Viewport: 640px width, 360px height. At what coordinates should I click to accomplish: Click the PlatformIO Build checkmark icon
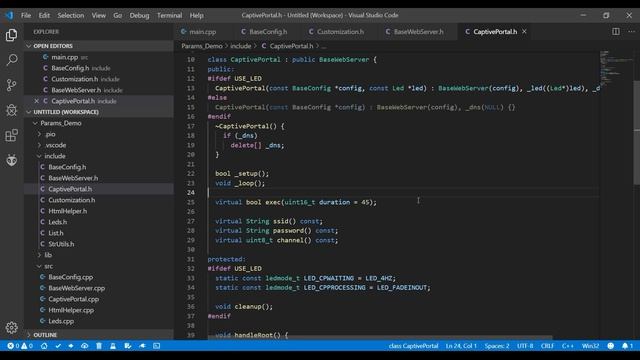click(x=58, y=346)
